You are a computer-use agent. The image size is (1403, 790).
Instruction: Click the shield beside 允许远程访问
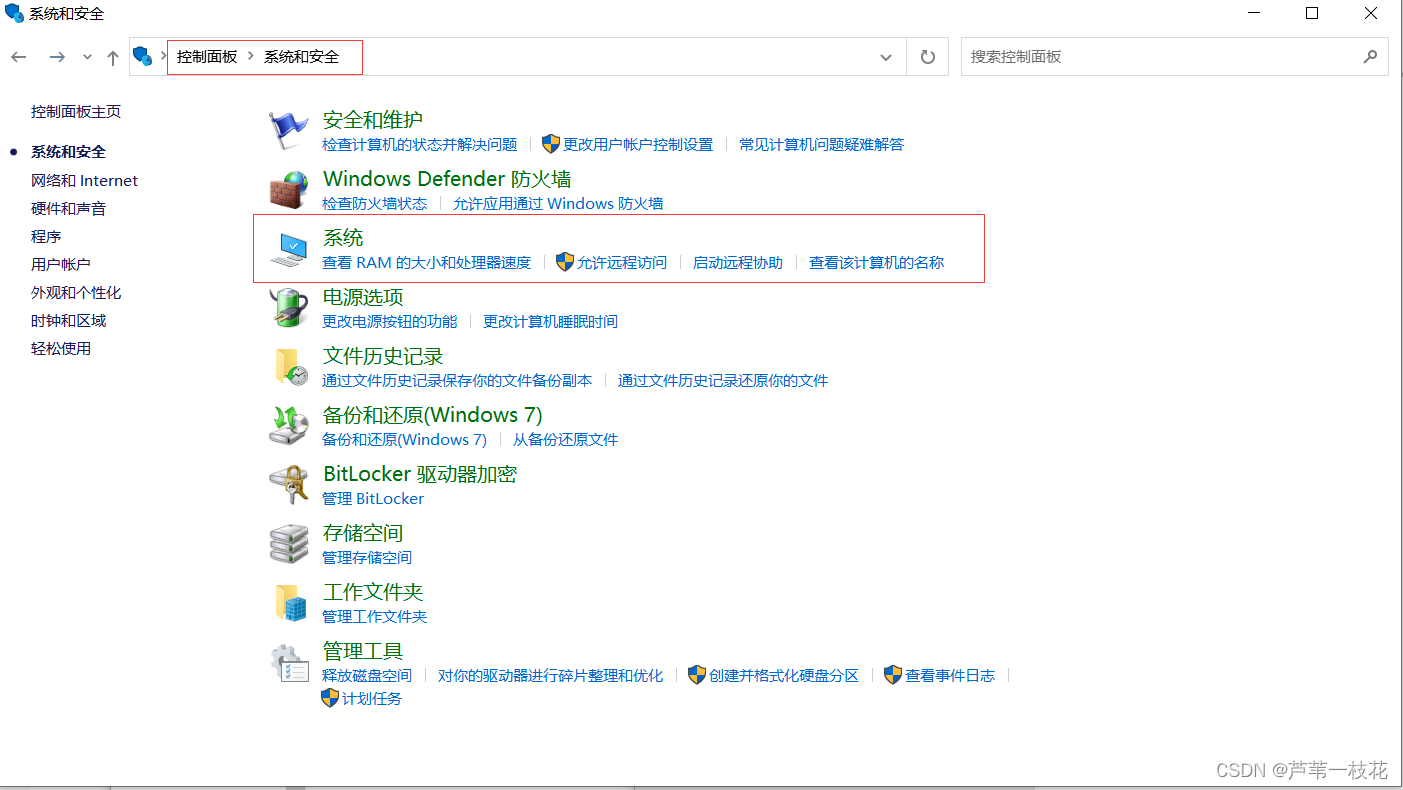point(565,262)
